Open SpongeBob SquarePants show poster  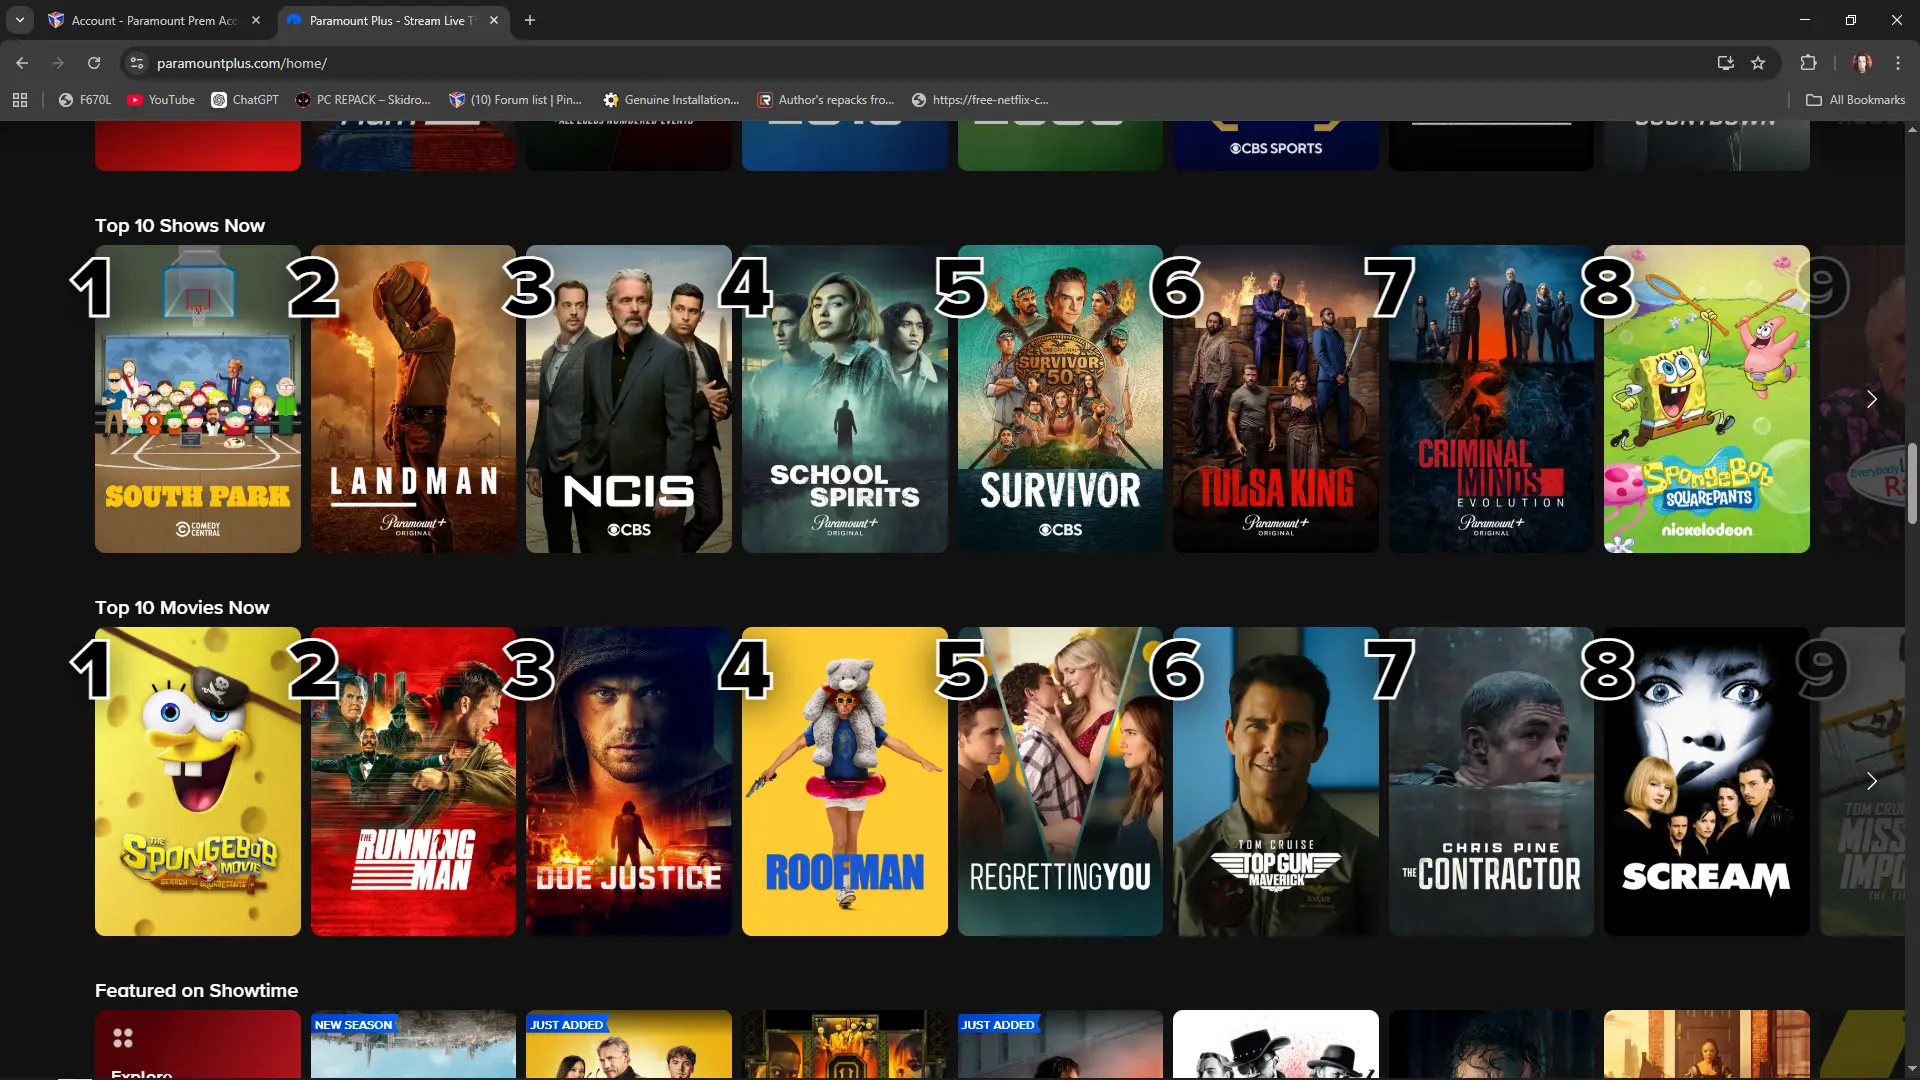1707,399
